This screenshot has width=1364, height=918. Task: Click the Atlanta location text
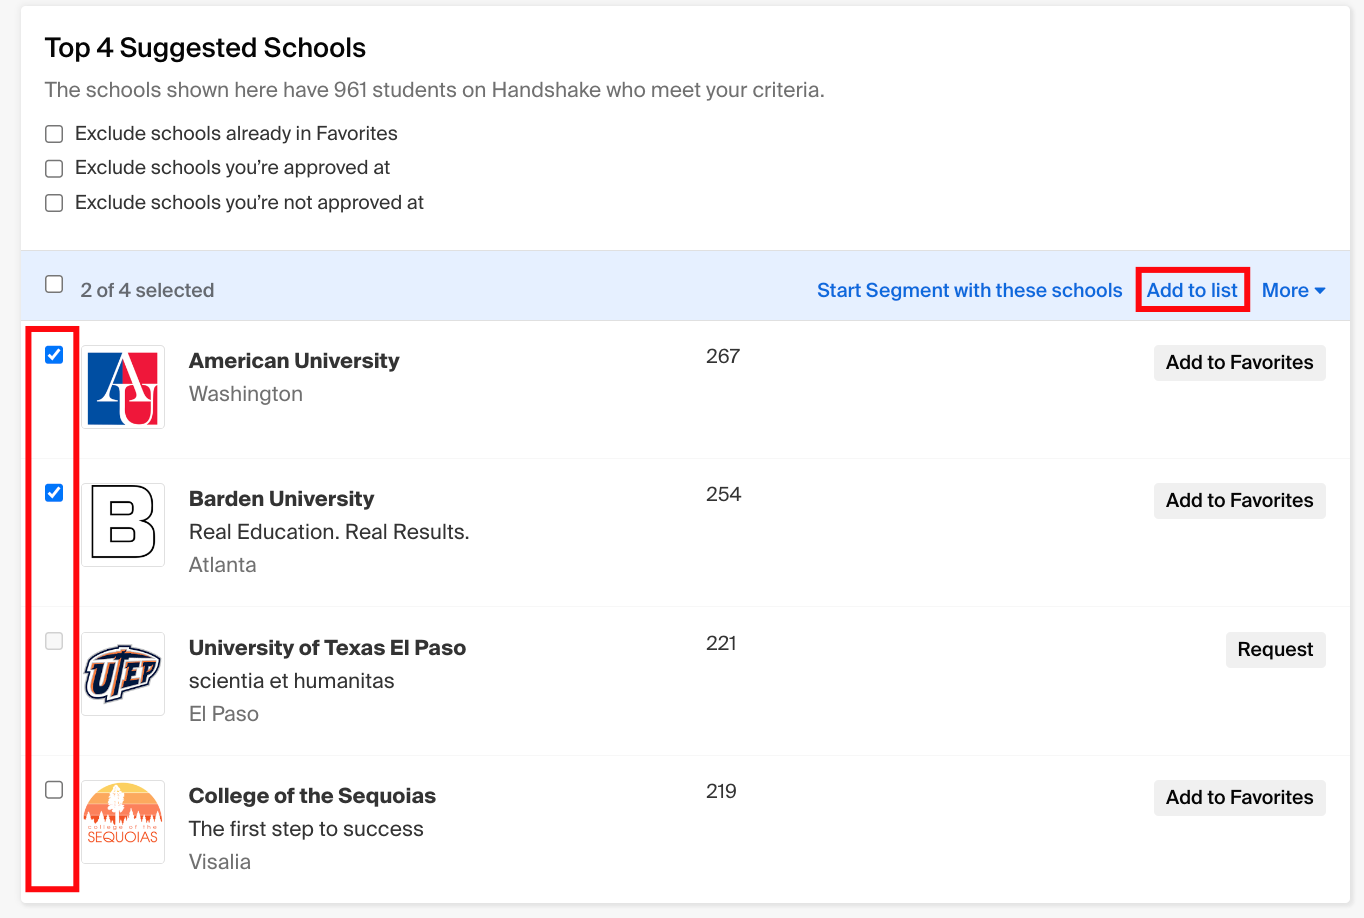(x=222, y=565)
